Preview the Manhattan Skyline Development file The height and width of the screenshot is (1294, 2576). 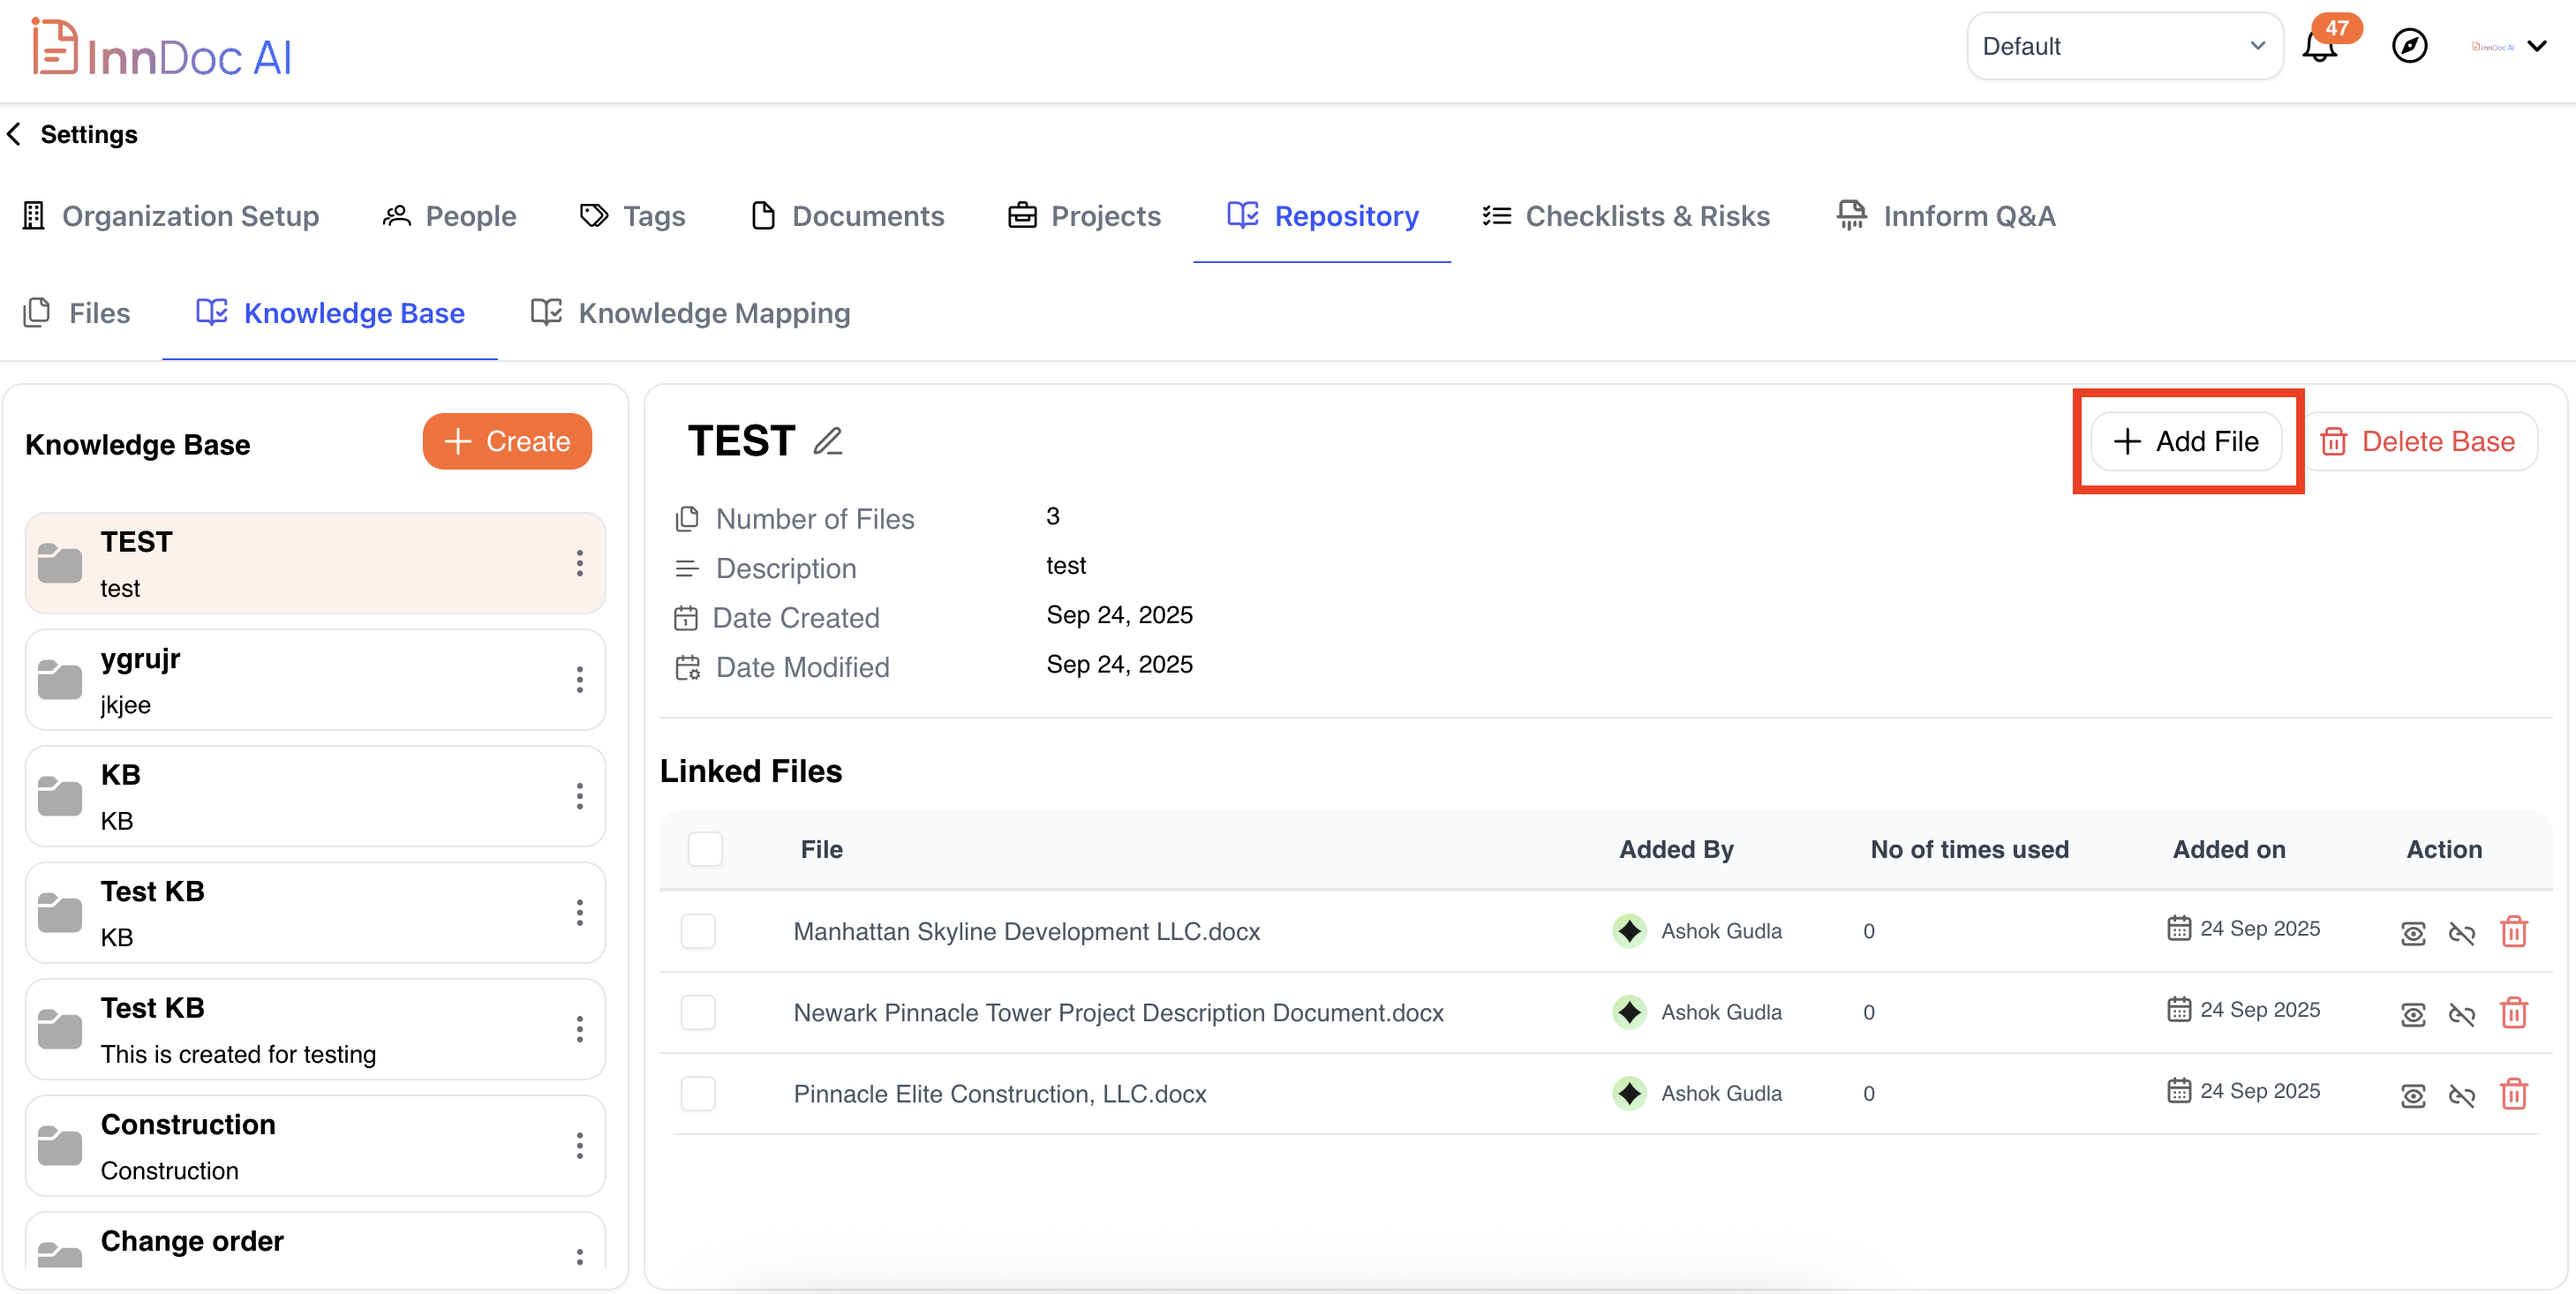point(2412,933)
